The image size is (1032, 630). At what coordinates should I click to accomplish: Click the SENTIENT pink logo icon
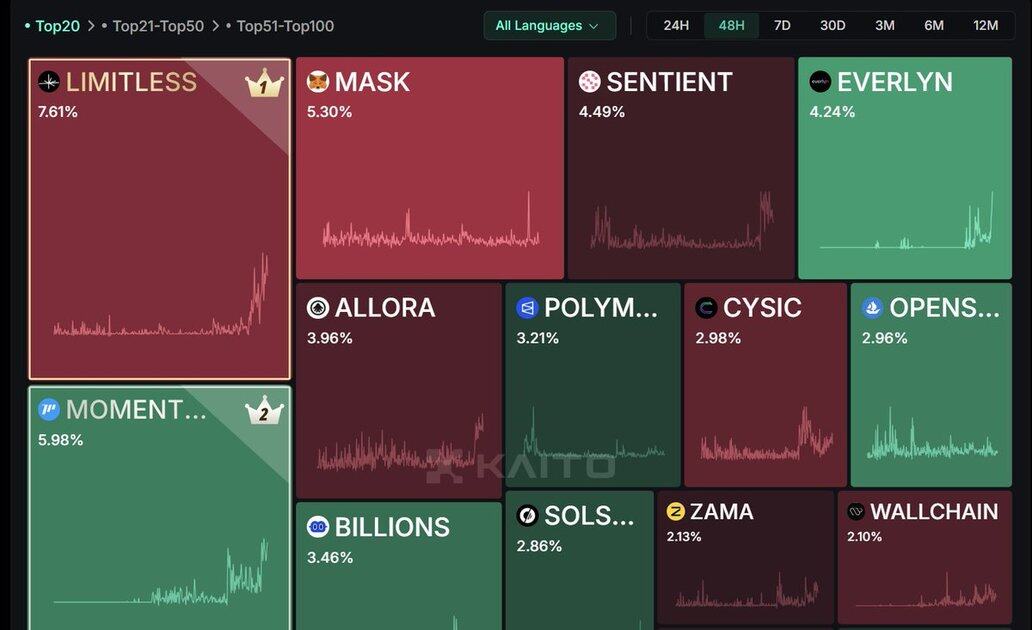pyautogui.click(x=590, y=82)
